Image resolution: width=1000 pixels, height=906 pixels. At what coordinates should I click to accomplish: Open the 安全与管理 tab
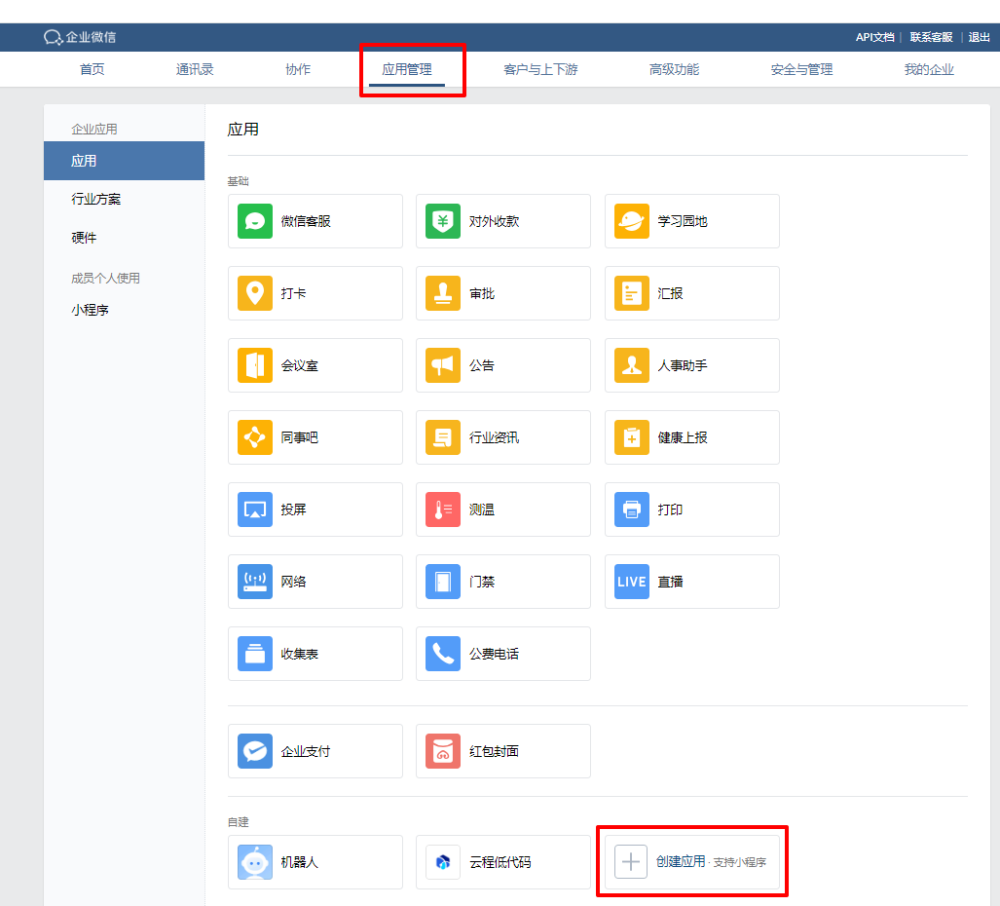coord(802,69)
